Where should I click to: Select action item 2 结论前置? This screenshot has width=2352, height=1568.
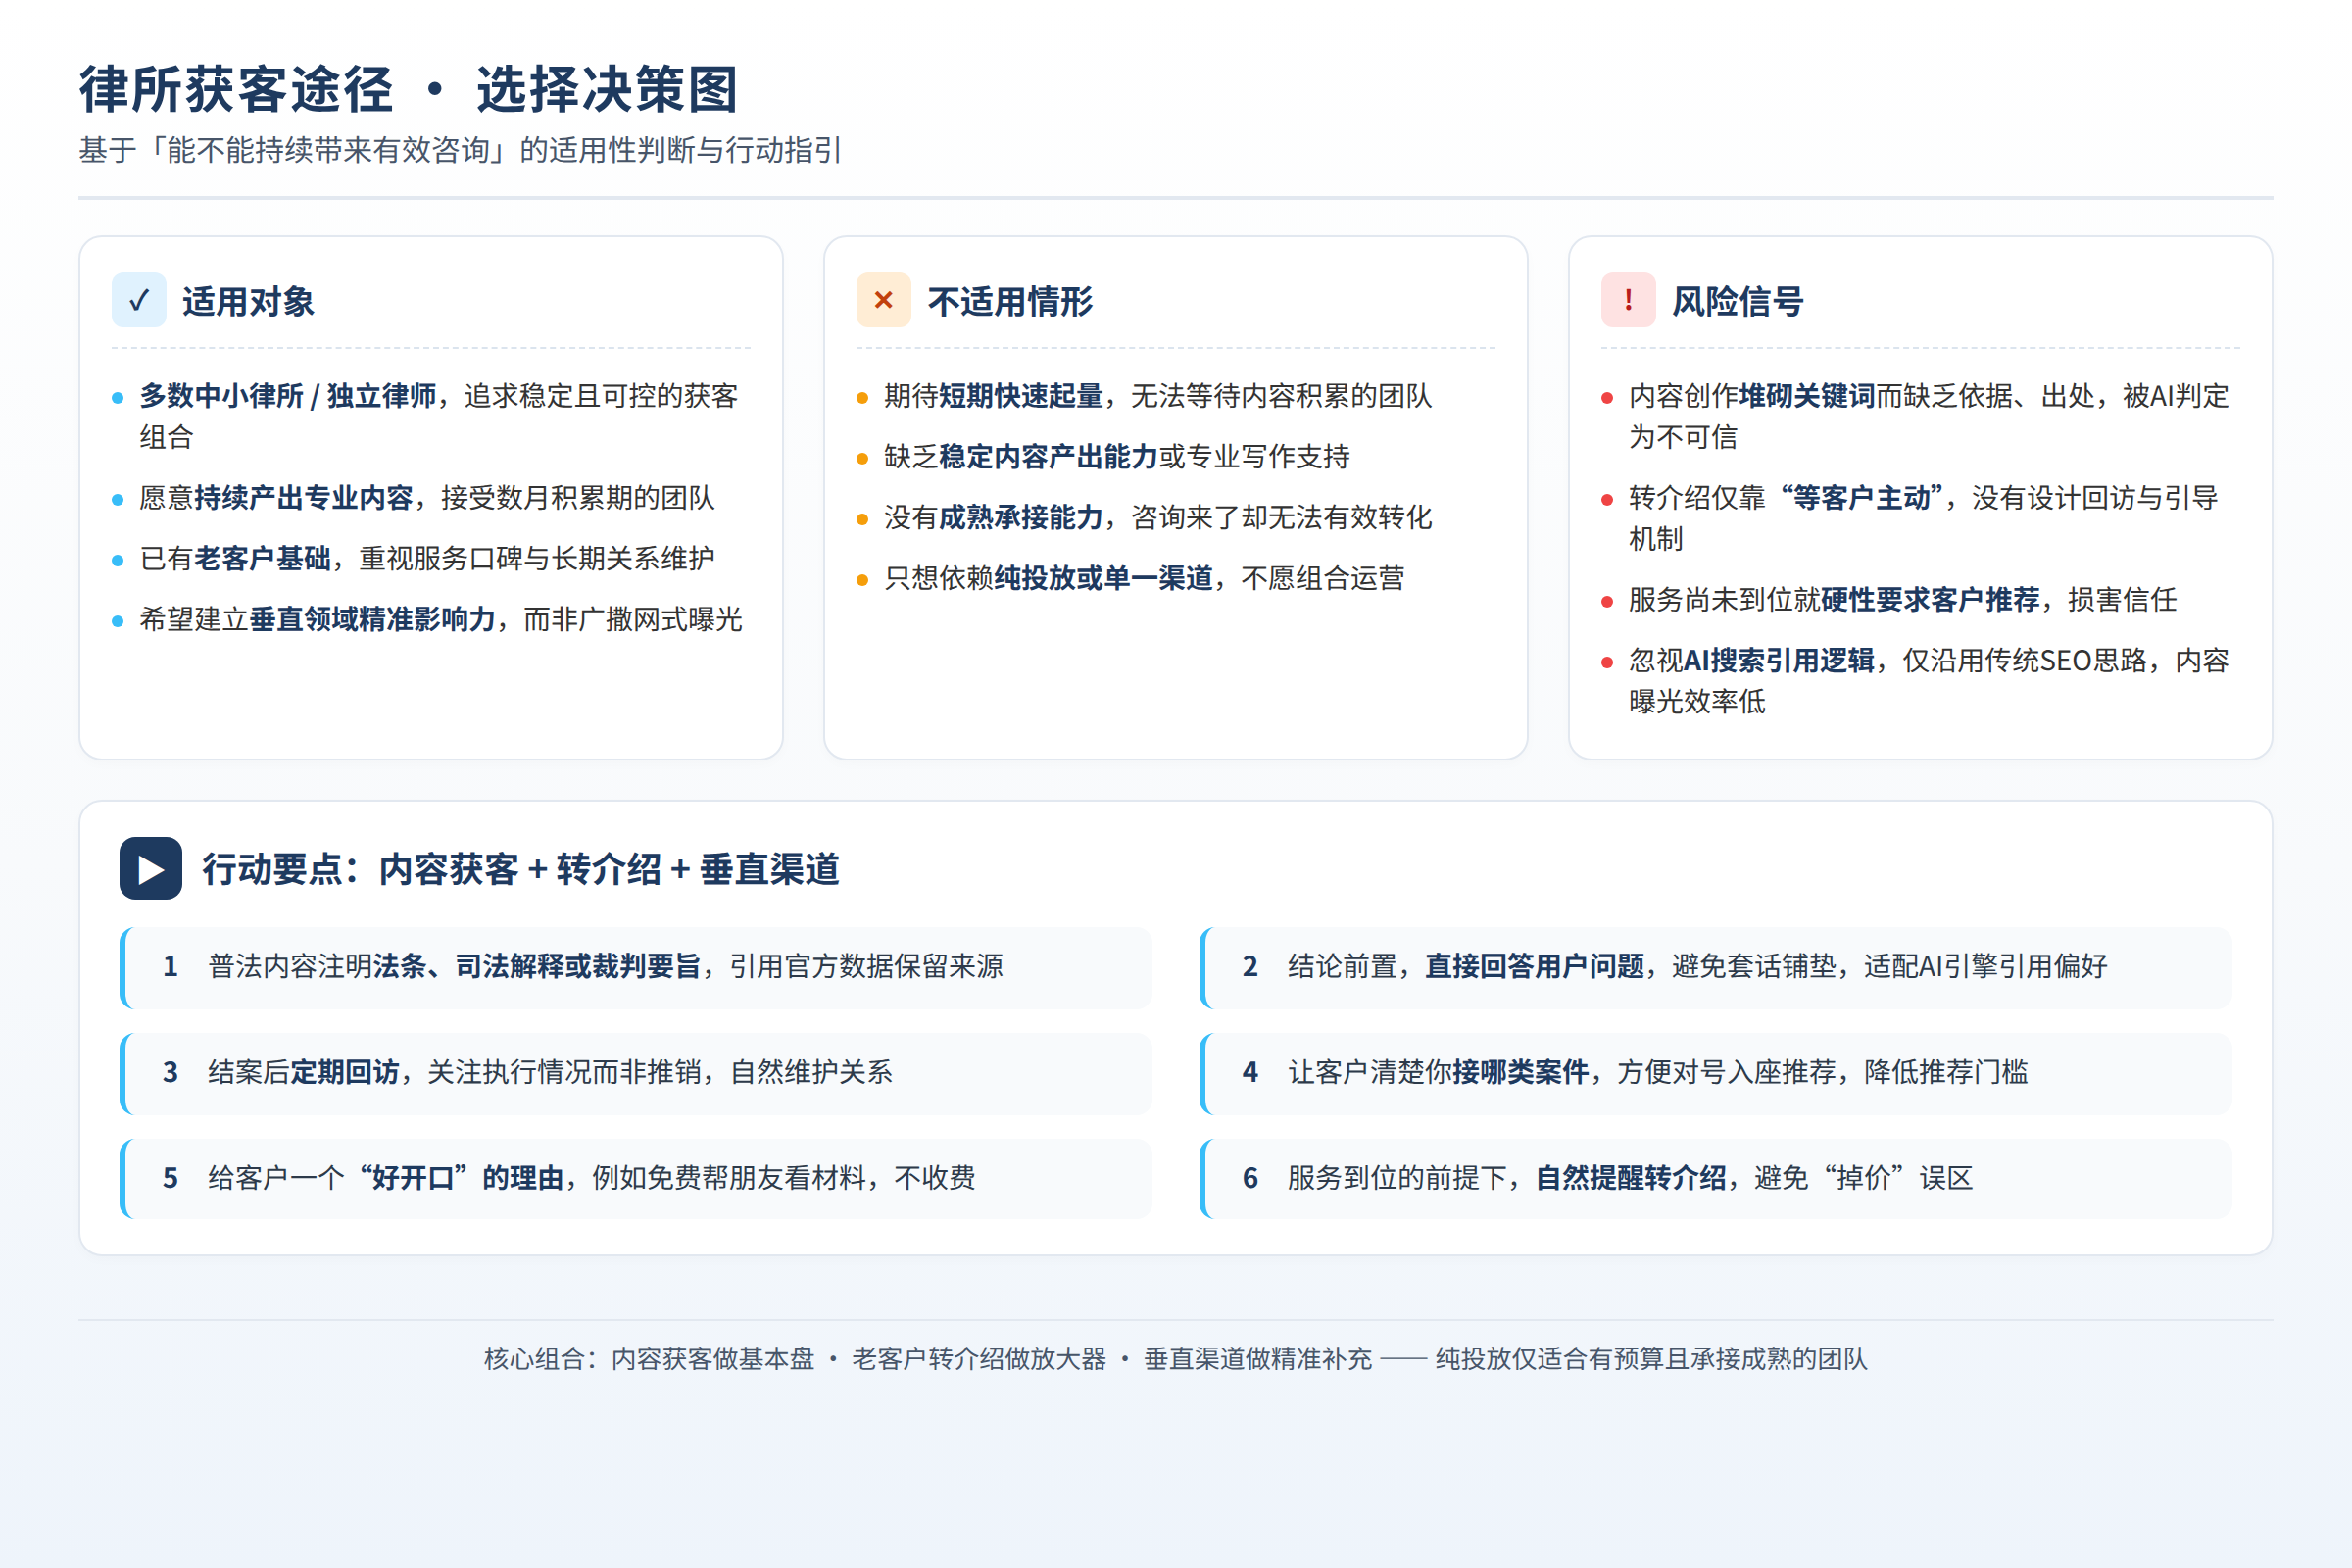1716,967
